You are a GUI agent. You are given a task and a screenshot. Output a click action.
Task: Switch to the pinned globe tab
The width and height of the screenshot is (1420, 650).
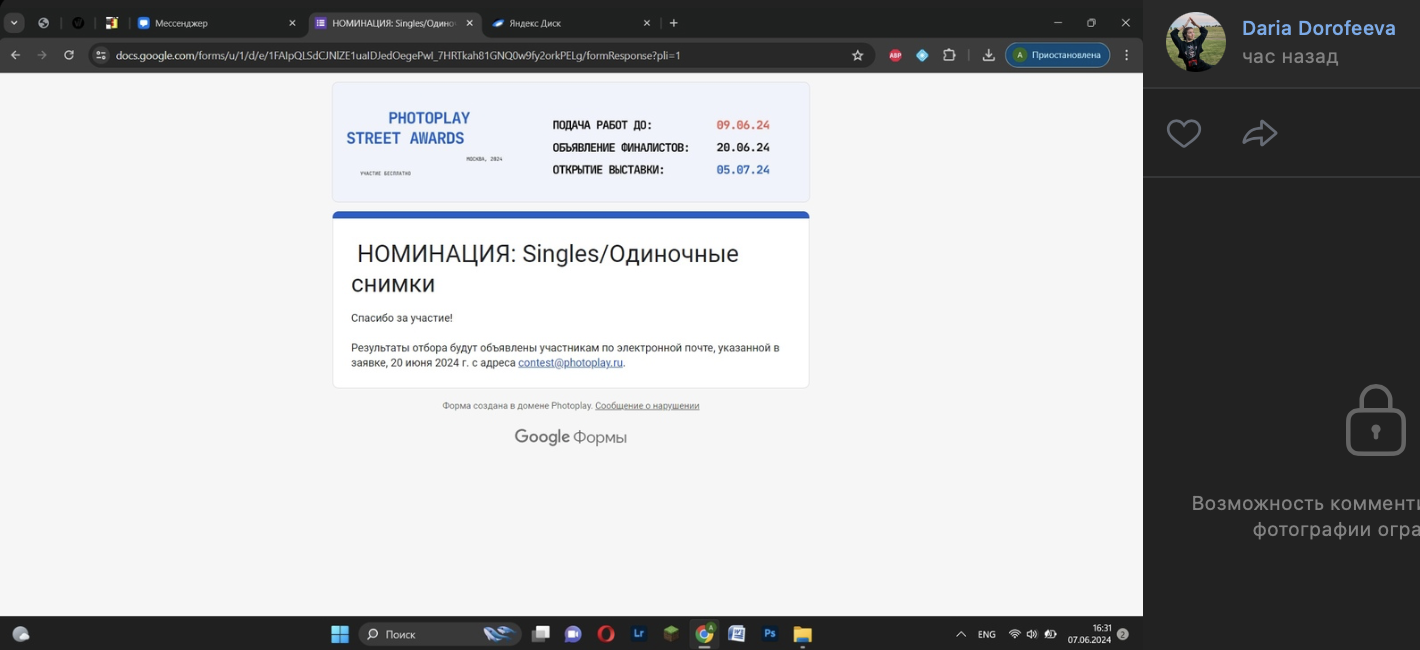click(x=43, y=23)
